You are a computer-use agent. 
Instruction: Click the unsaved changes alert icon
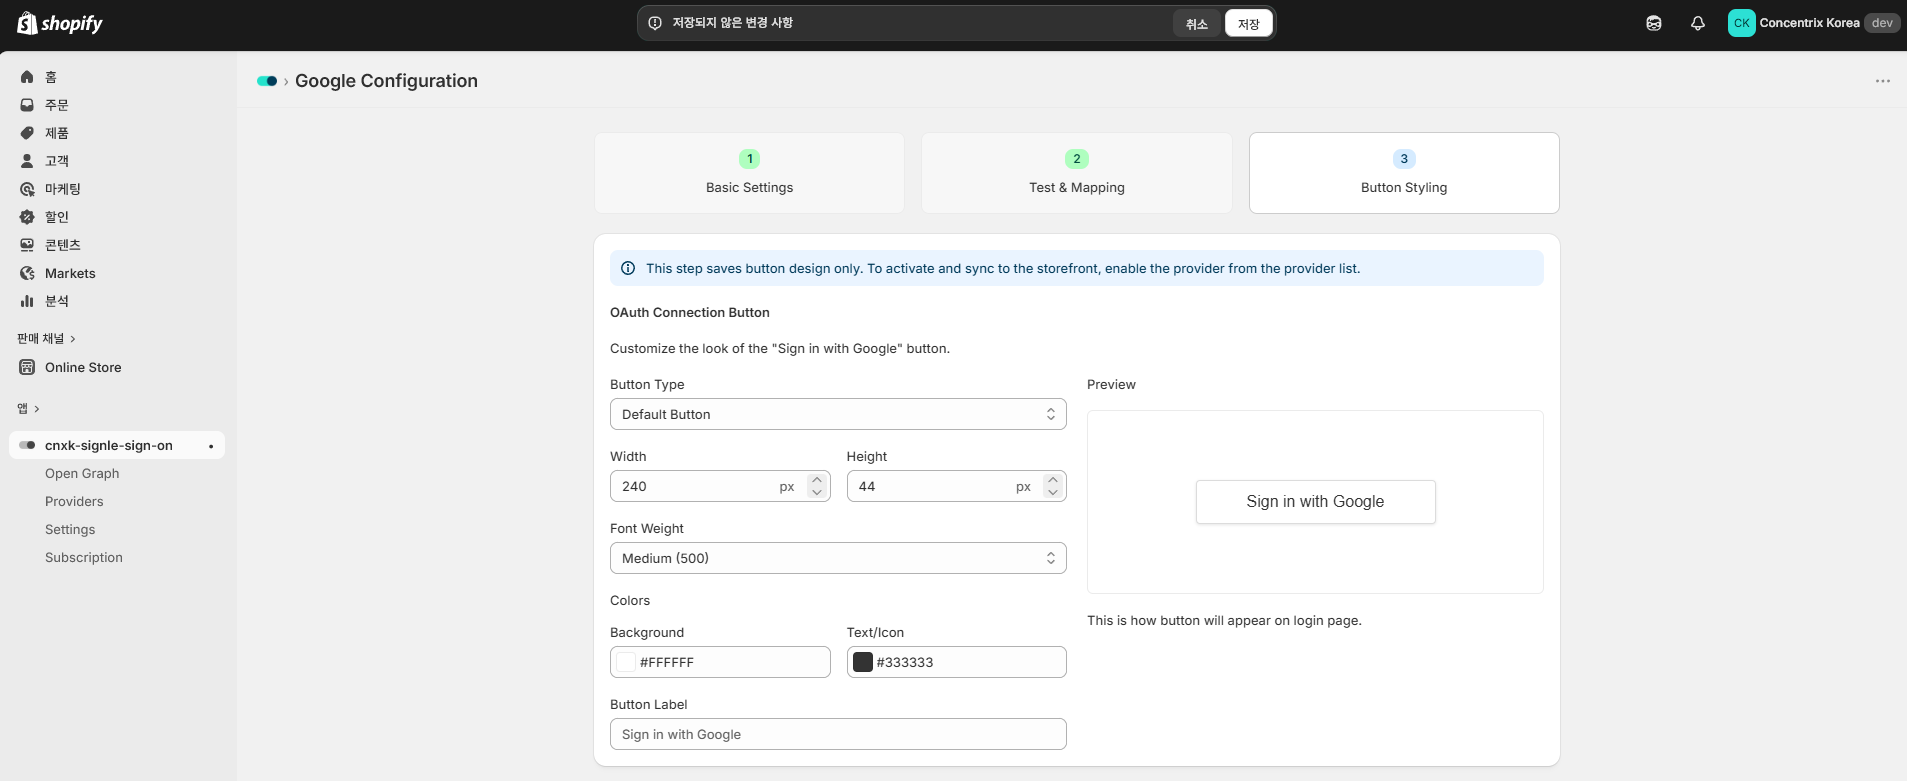click(x=655, y=23)
